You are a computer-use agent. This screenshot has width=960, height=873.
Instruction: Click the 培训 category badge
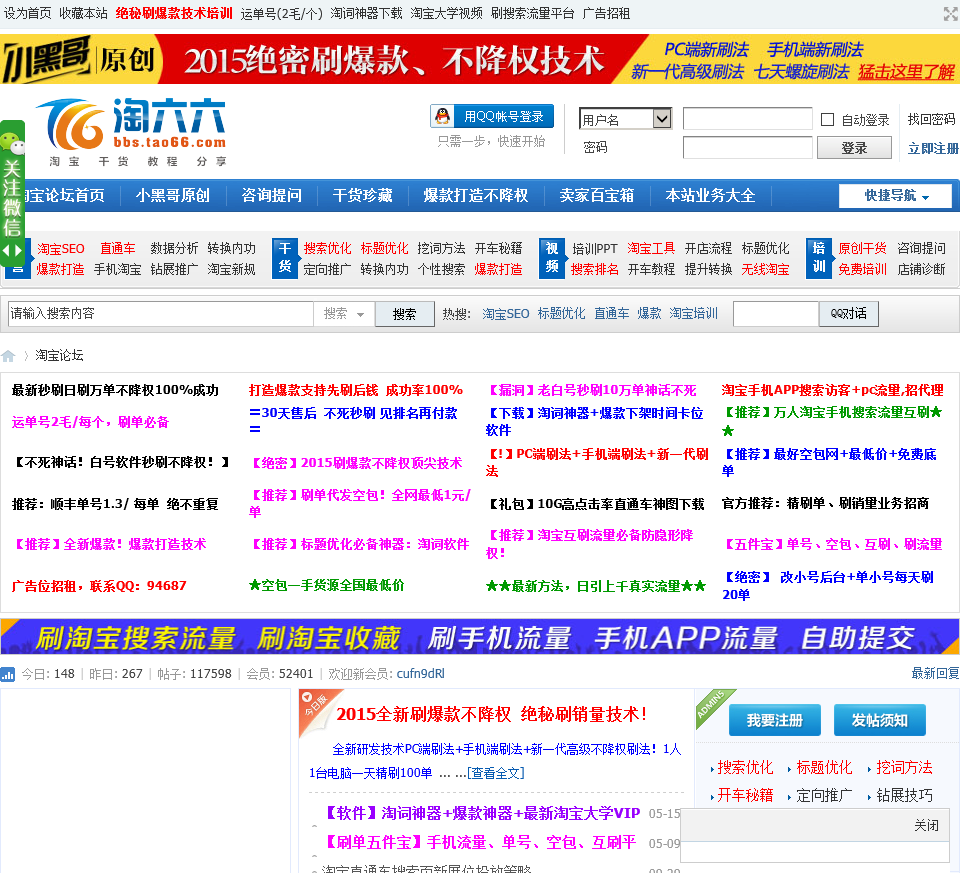pyautogui.click(x=819, y=258)
